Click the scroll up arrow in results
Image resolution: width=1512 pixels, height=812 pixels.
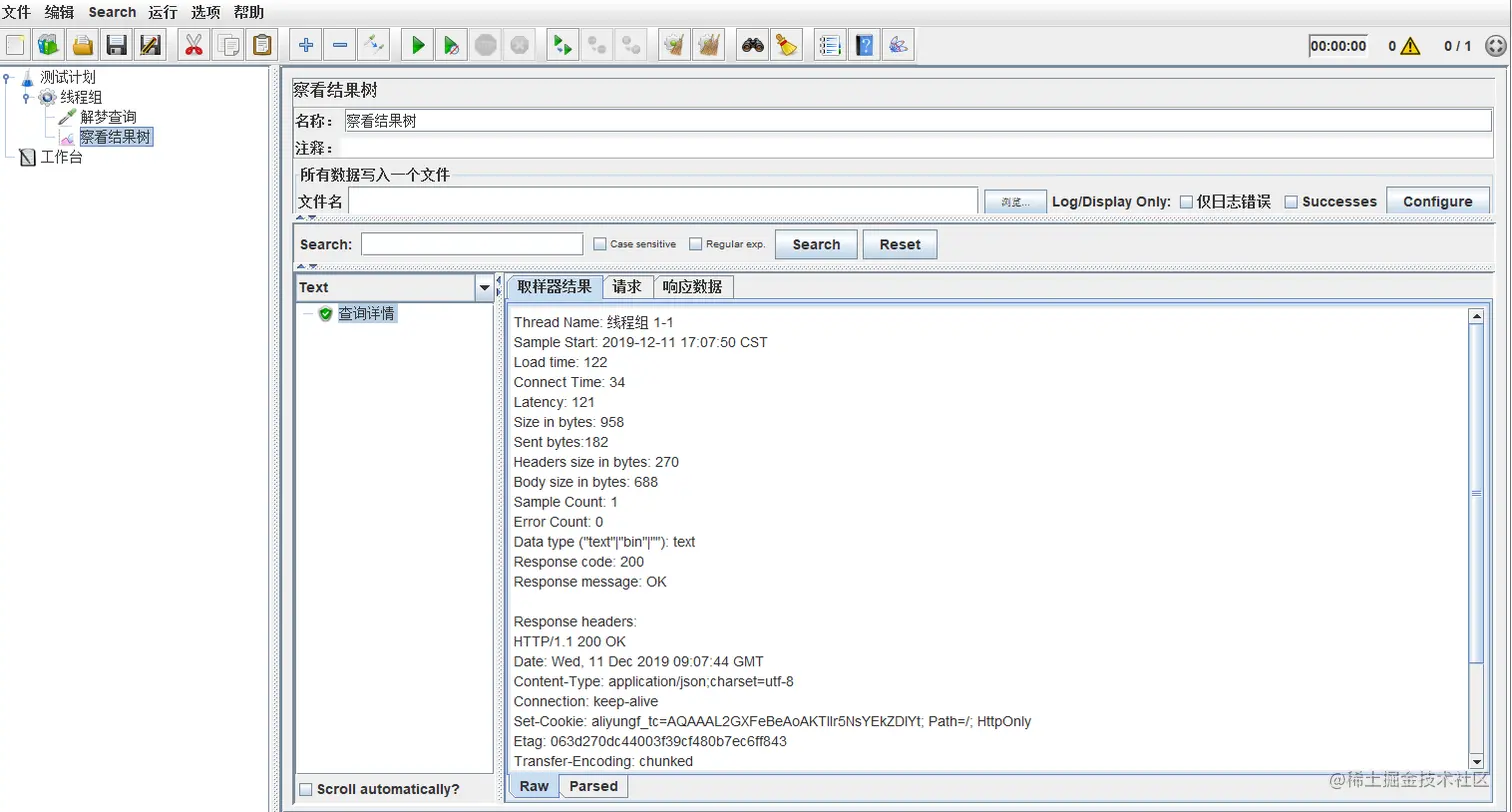point(1475,316)
